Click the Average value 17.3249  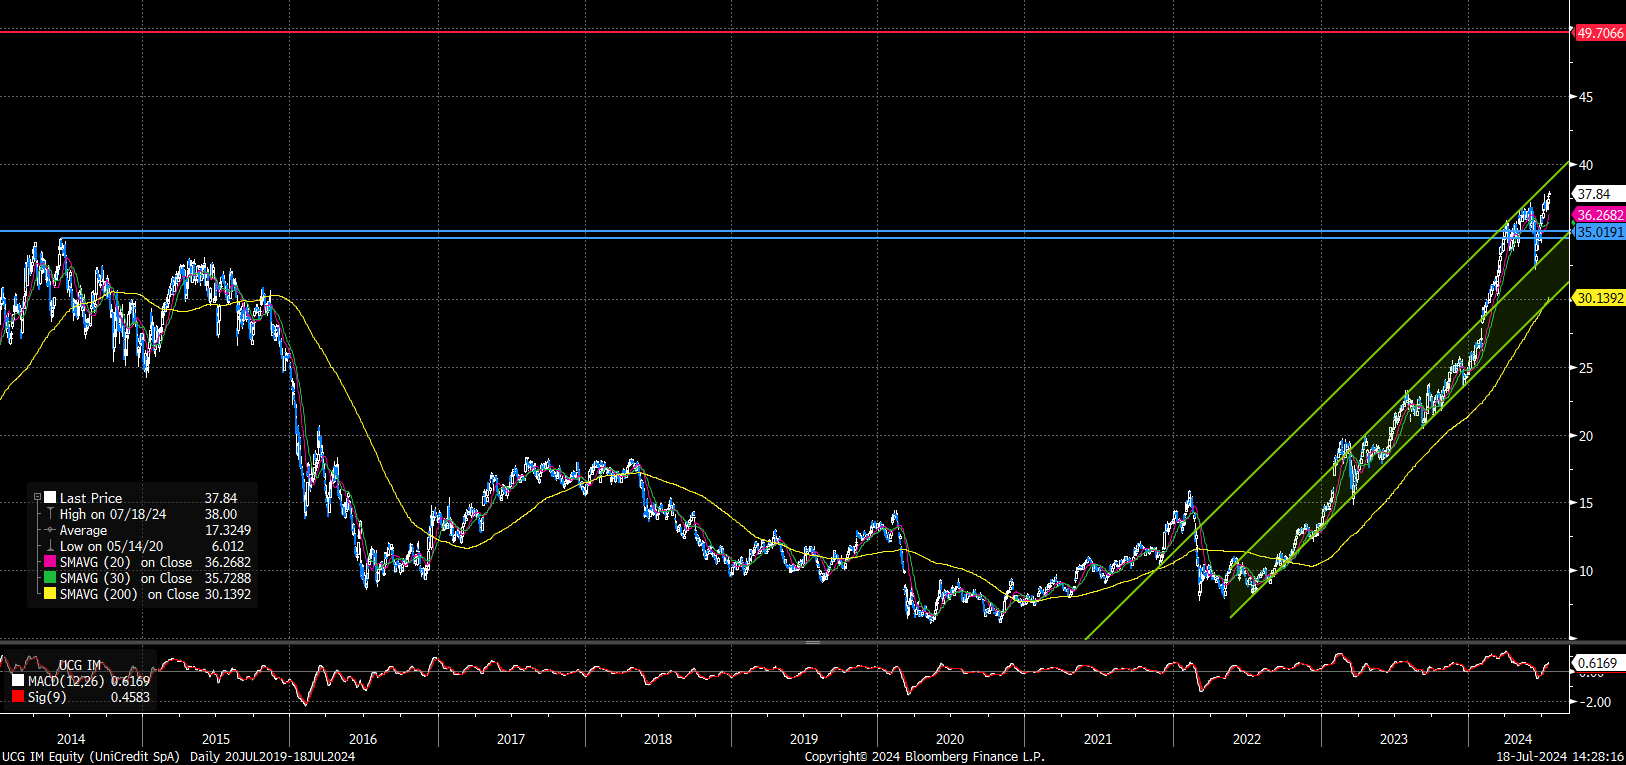228,530
